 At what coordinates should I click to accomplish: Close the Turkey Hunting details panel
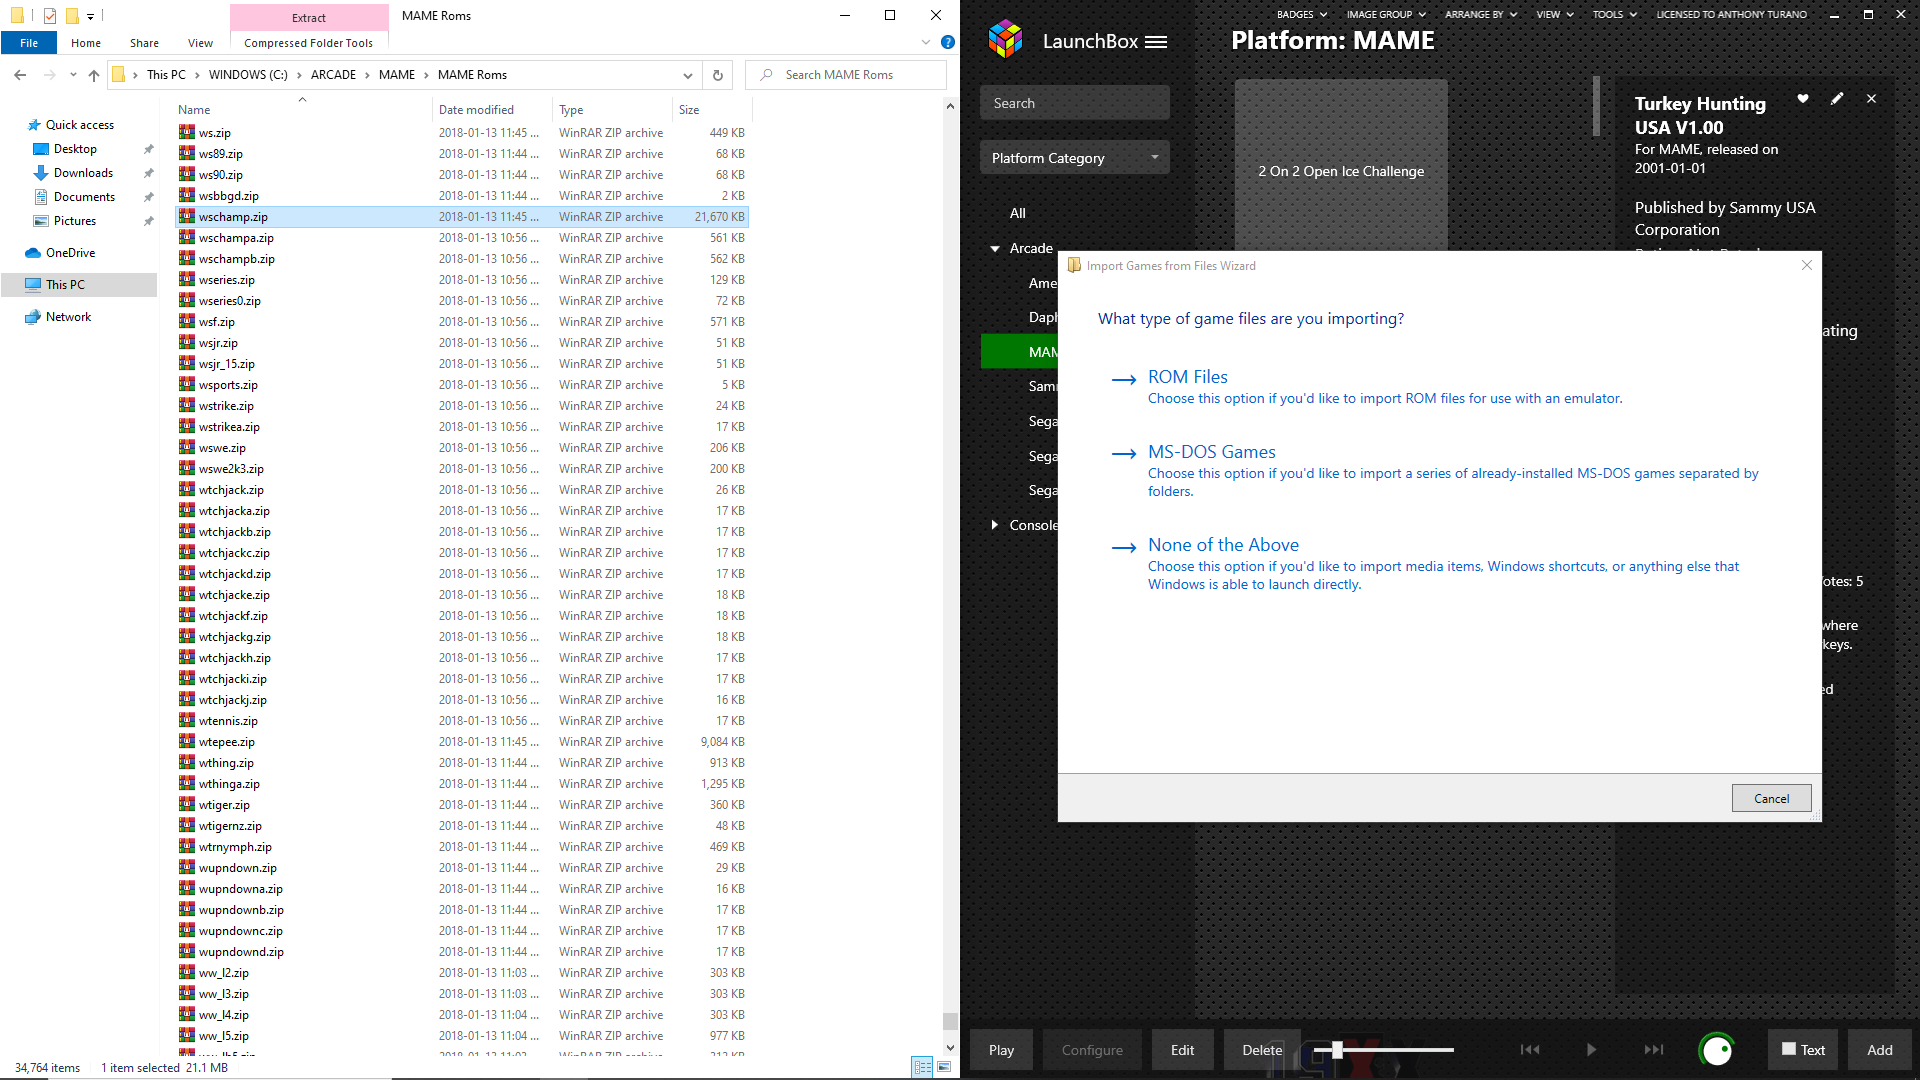point(1872,98)
